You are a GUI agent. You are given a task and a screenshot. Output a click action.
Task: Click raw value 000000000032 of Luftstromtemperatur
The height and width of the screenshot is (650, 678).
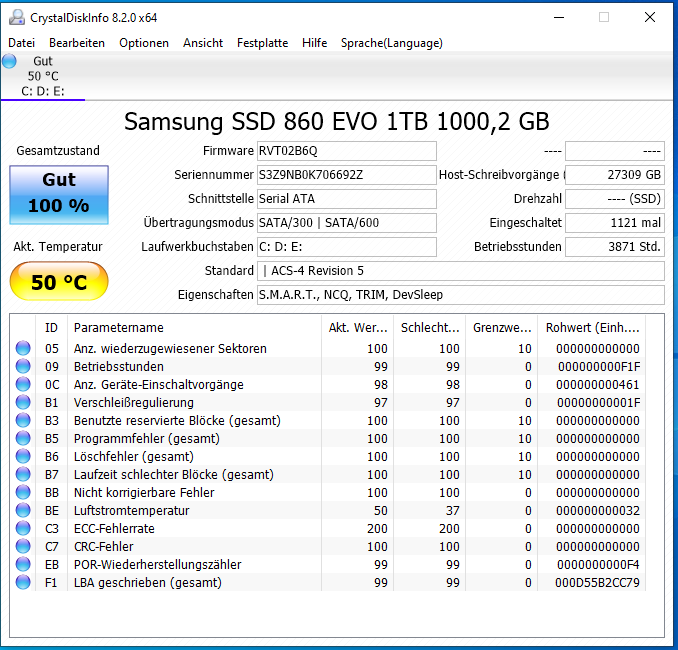click(x=598, y=511)
